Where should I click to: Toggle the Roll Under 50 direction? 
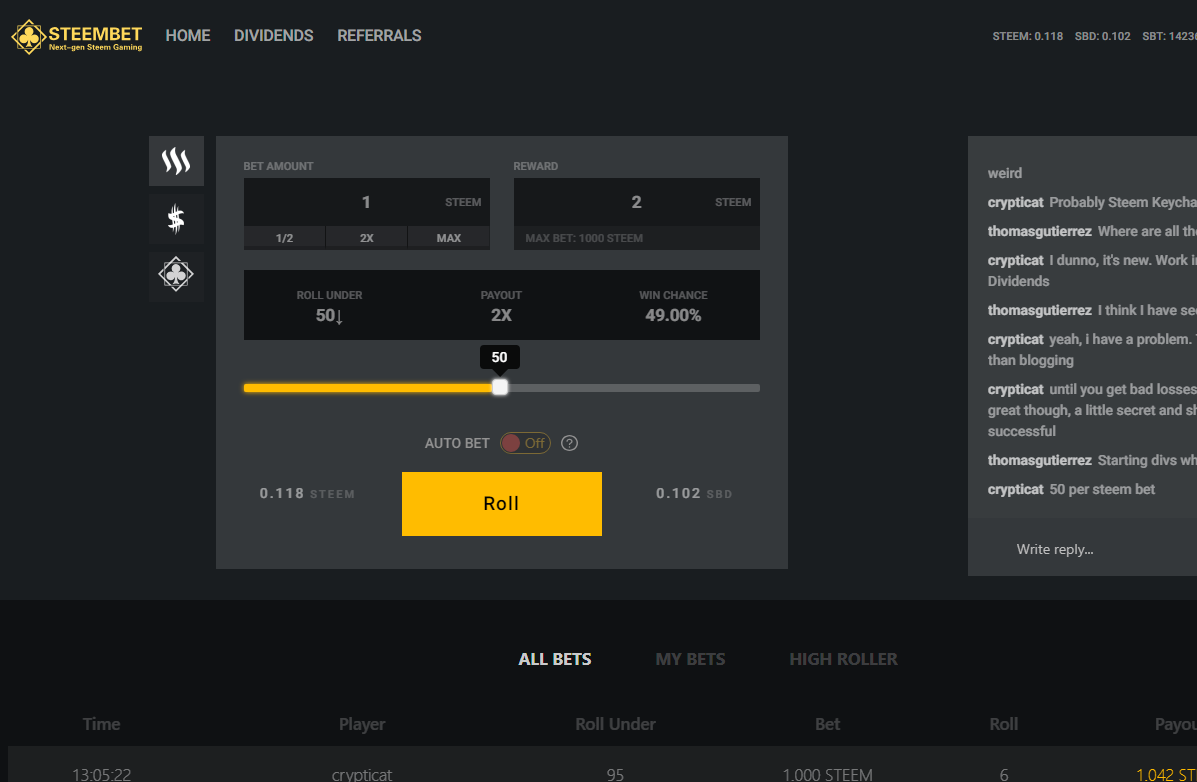[x=330, y=315]
